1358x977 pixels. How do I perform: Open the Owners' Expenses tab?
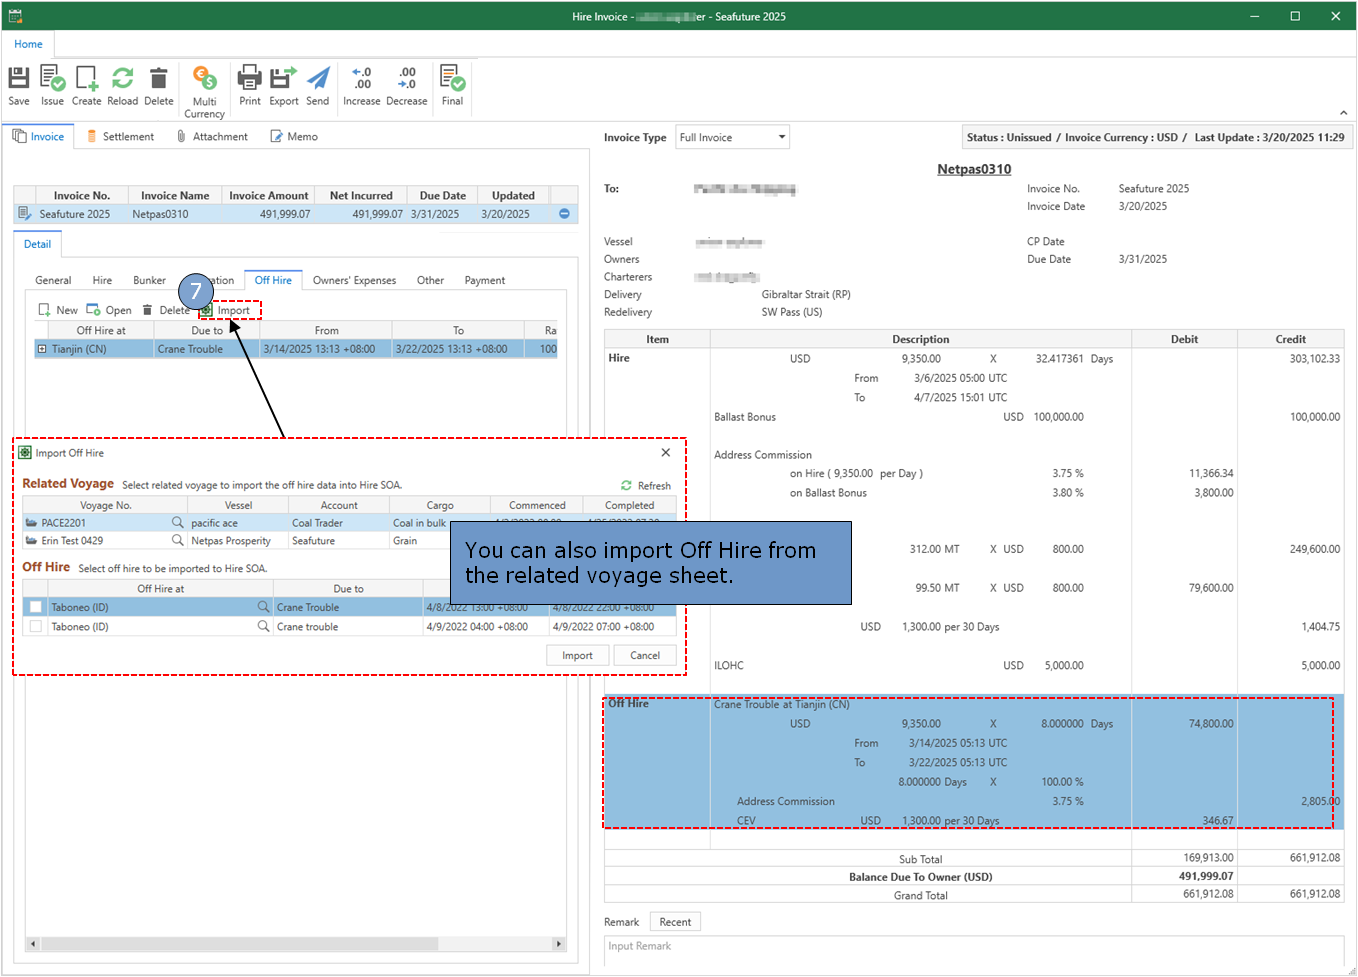click(354, 281)
